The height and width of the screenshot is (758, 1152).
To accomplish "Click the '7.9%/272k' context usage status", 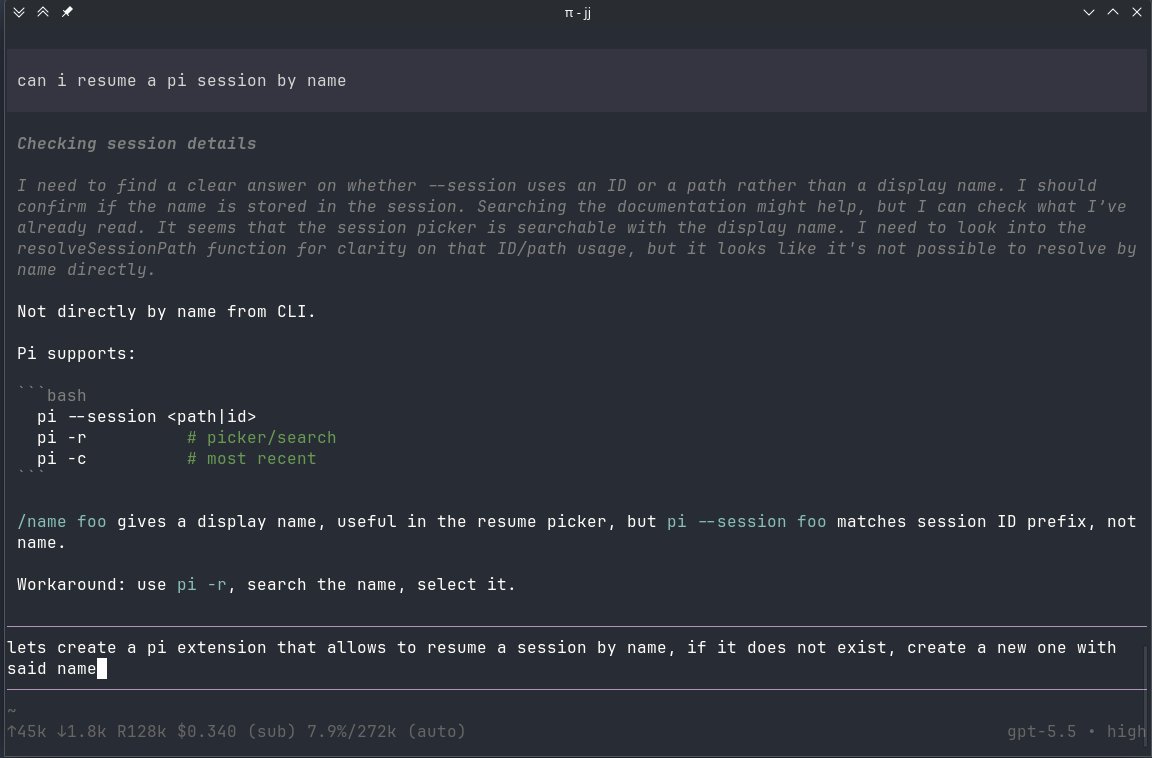I will pos(351,732).
